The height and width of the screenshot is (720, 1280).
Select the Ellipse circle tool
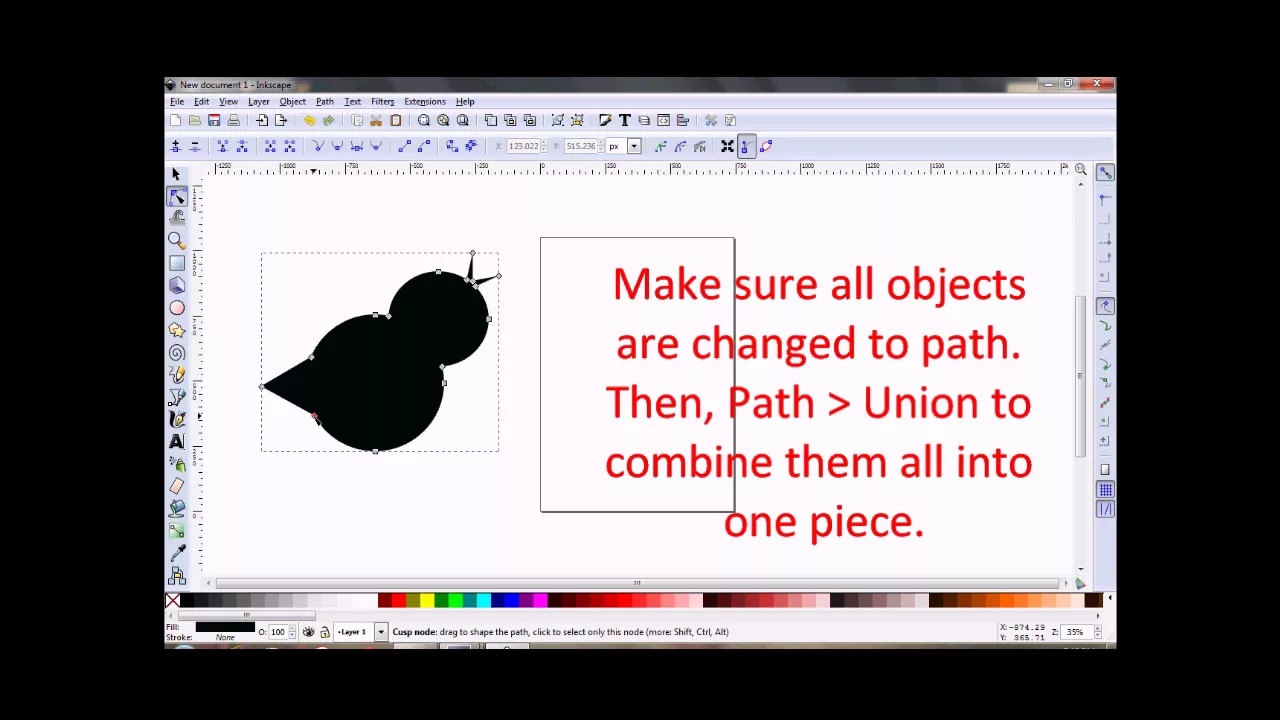click(177, 308)
